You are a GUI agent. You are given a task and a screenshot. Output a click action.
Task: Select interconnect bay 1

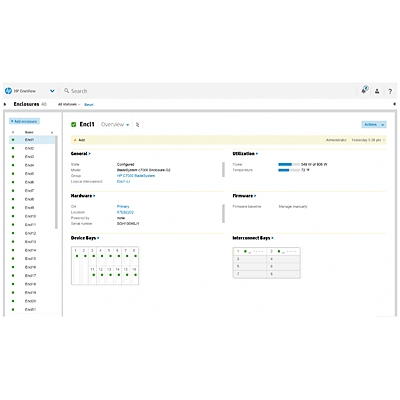[x=250, y=251]
